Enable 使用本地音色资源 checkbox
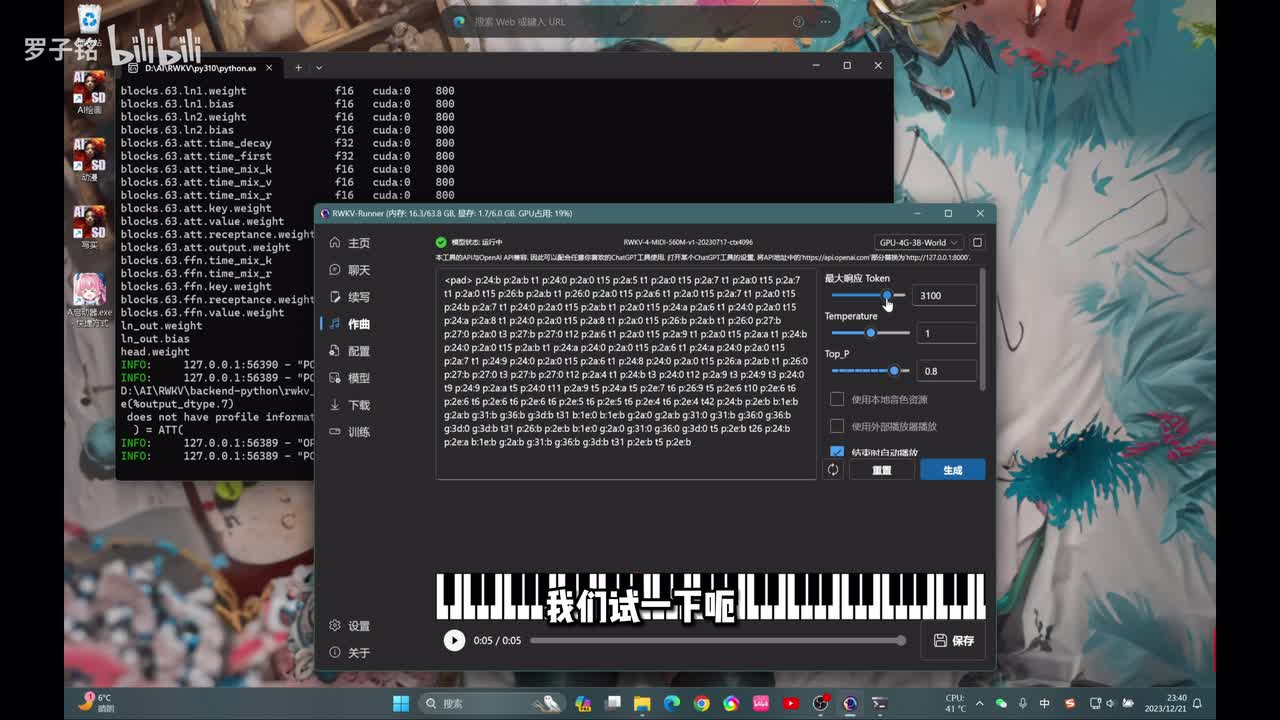Screen dimensions: 1280x720 [837, 399]
